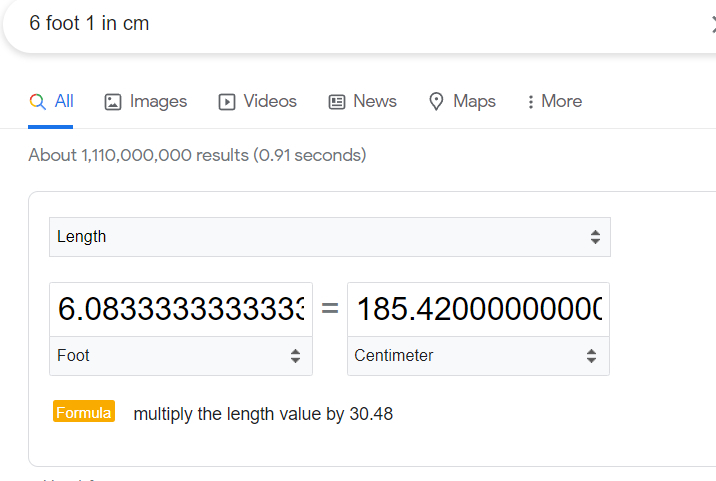
Task: Click the centimeter value input field
Action: [x=478, y=309]
